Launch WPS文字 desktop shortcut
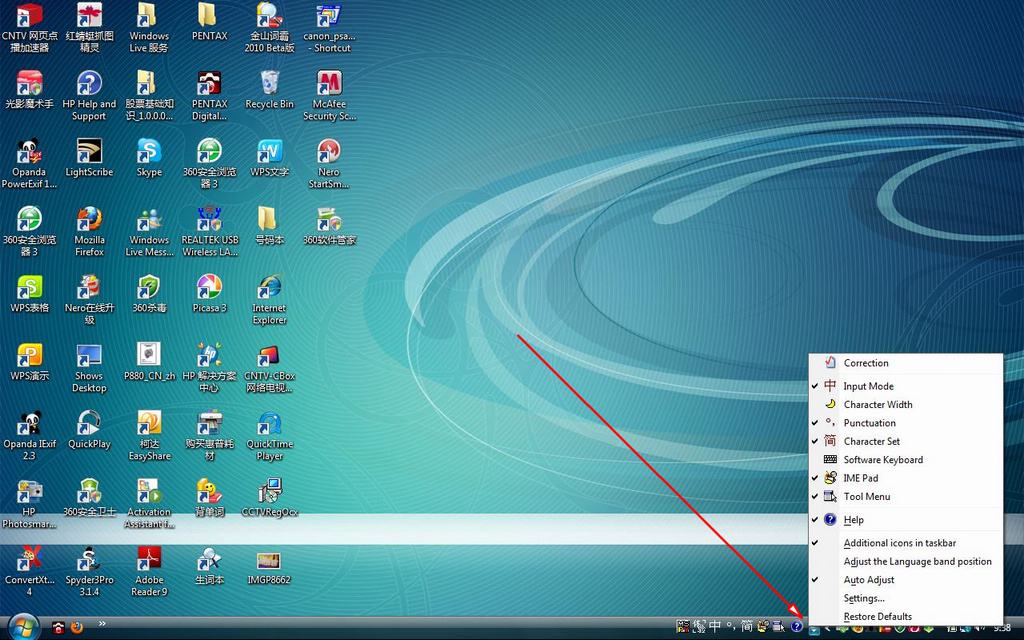The width and height of the screenshot is (1024, 640). (x=269, y=157)
